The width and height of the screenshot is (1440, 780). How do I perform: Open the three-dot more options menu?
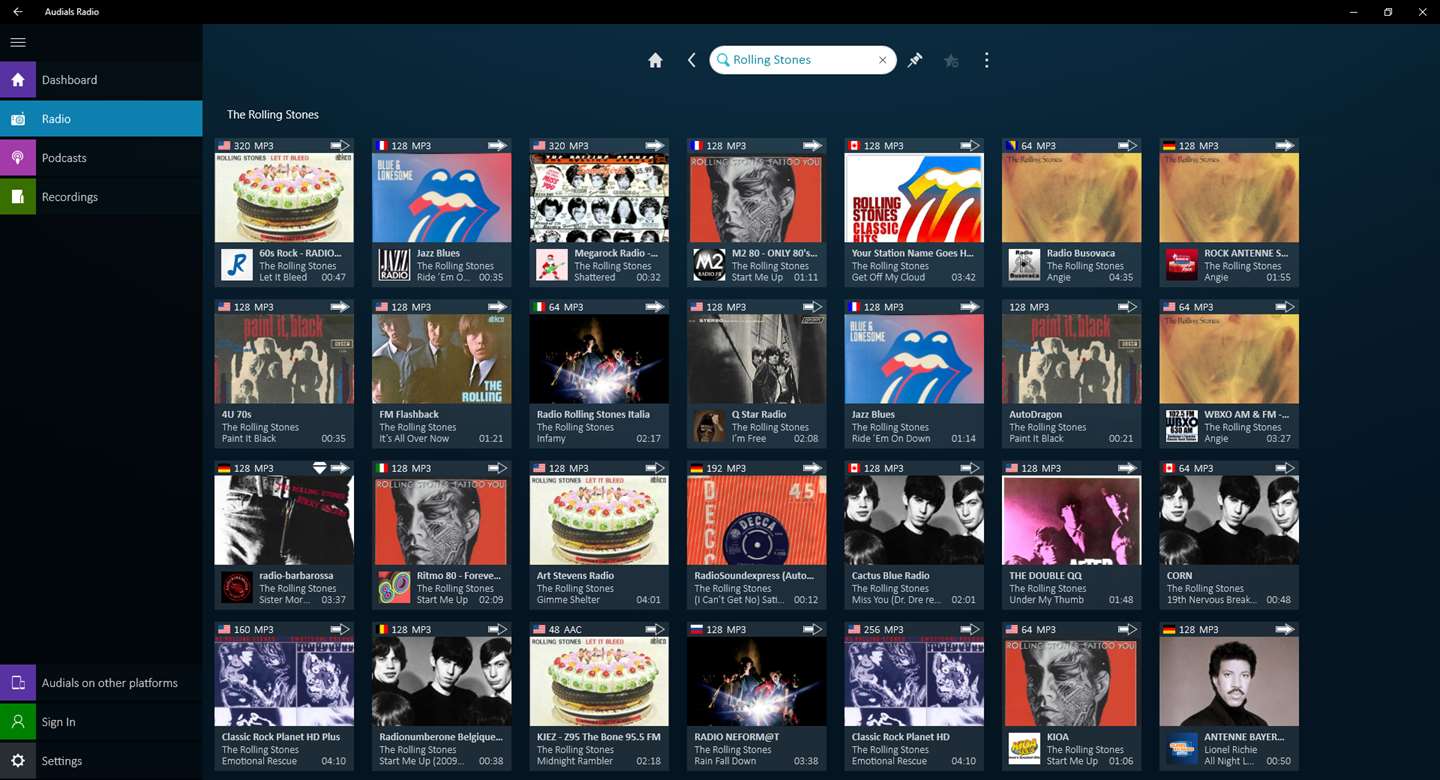click(986, 60)
